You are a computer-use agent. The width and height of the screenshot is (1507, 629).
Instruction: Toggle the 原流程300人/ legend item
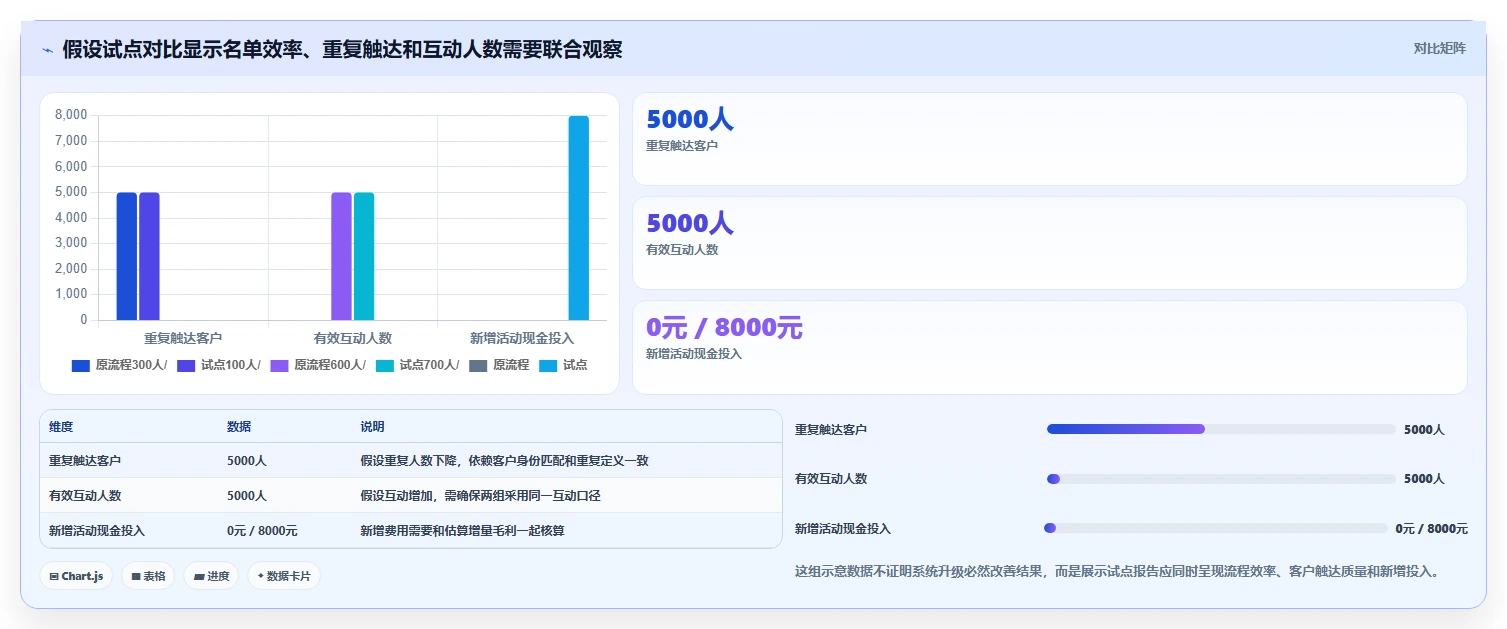120,365
